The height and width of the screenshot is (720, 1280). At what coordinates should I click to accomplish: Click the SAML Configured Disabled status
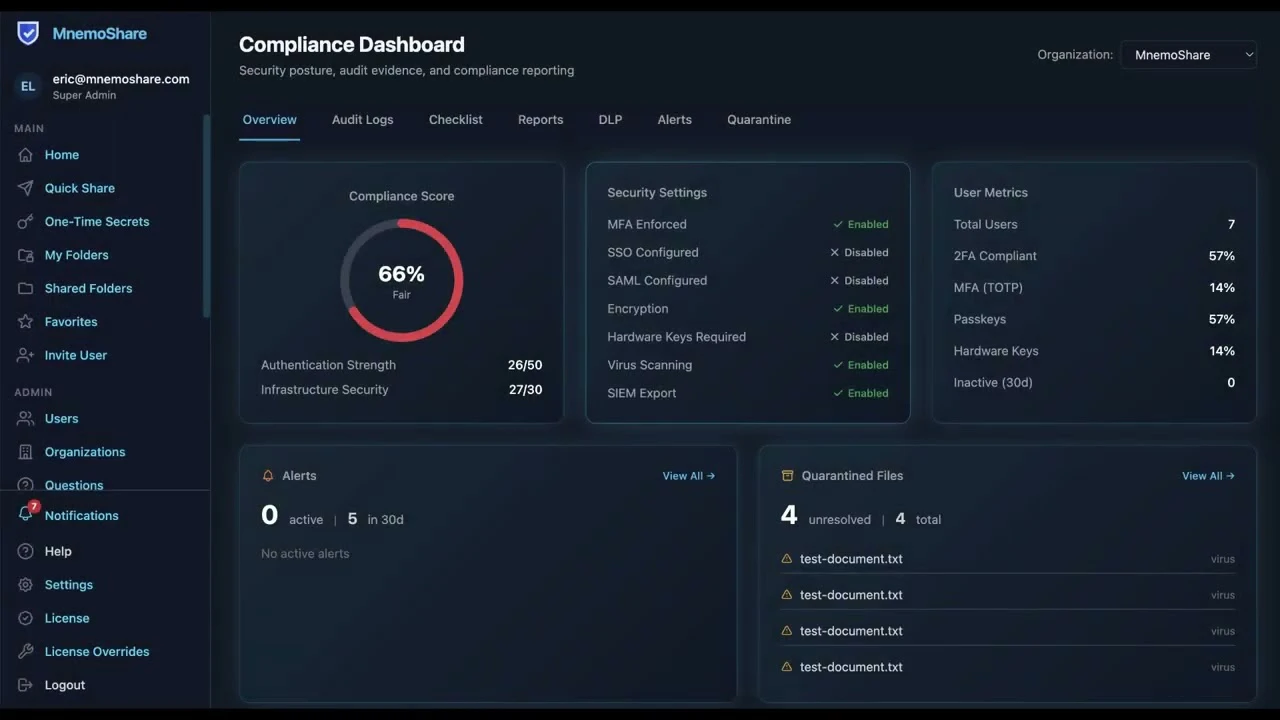(x=859, y=281)
